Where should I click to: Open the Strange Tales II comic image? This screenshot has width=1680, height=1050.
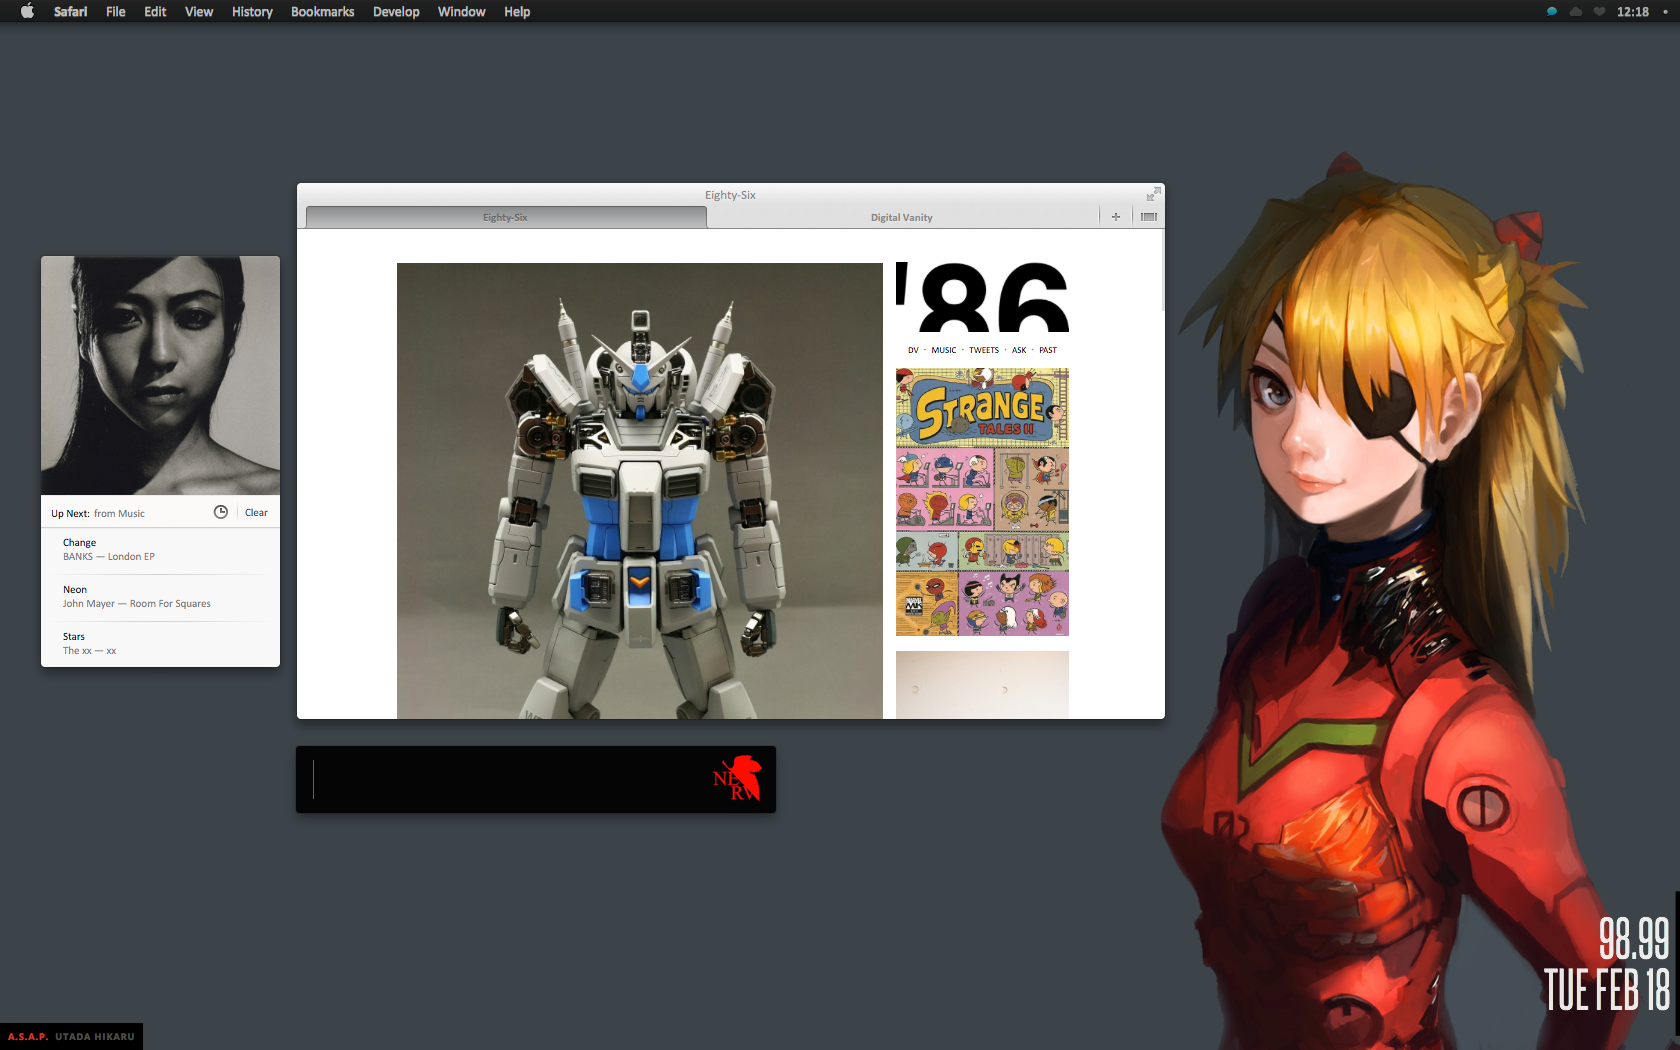pyautogui.click(x=982, y=502)
